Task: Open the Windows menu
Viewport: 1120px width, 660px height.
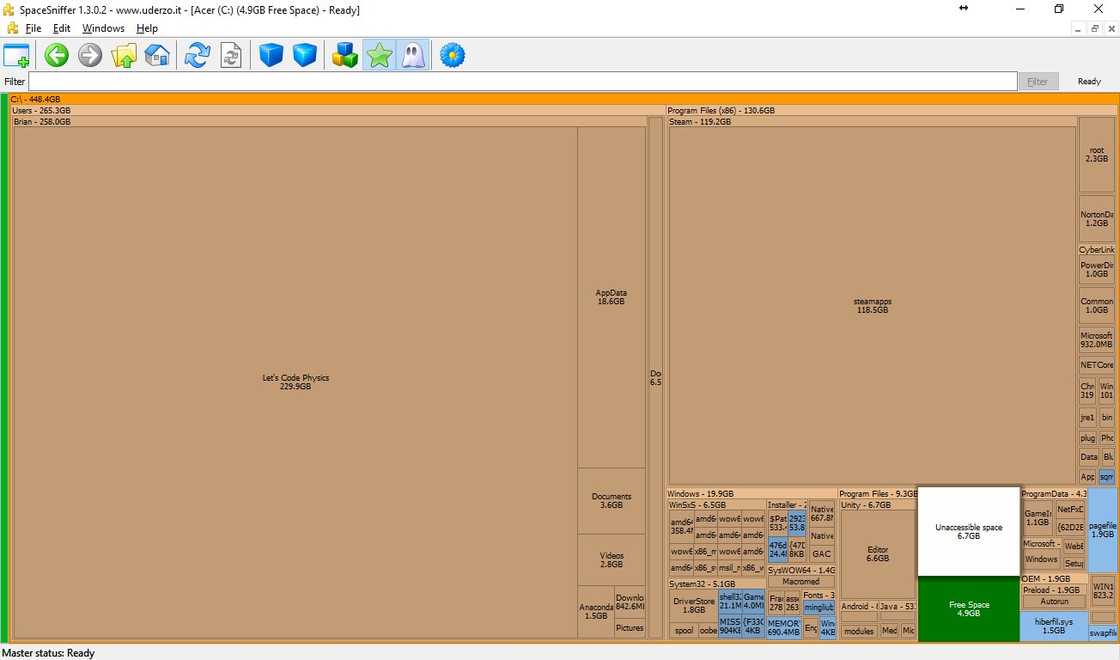Action: [103, 29]
